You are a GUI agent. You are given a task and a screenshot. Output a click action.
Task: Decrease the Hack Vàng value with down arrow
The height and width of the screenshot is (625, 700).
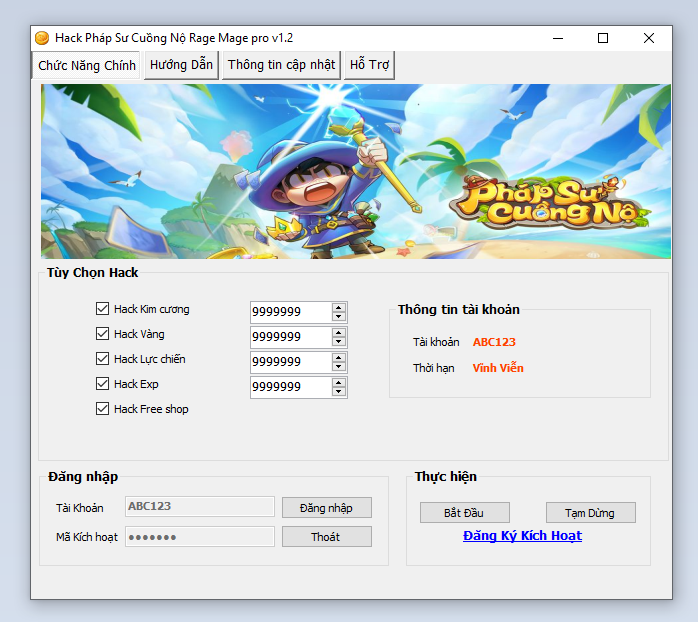[x=339, y=342]
